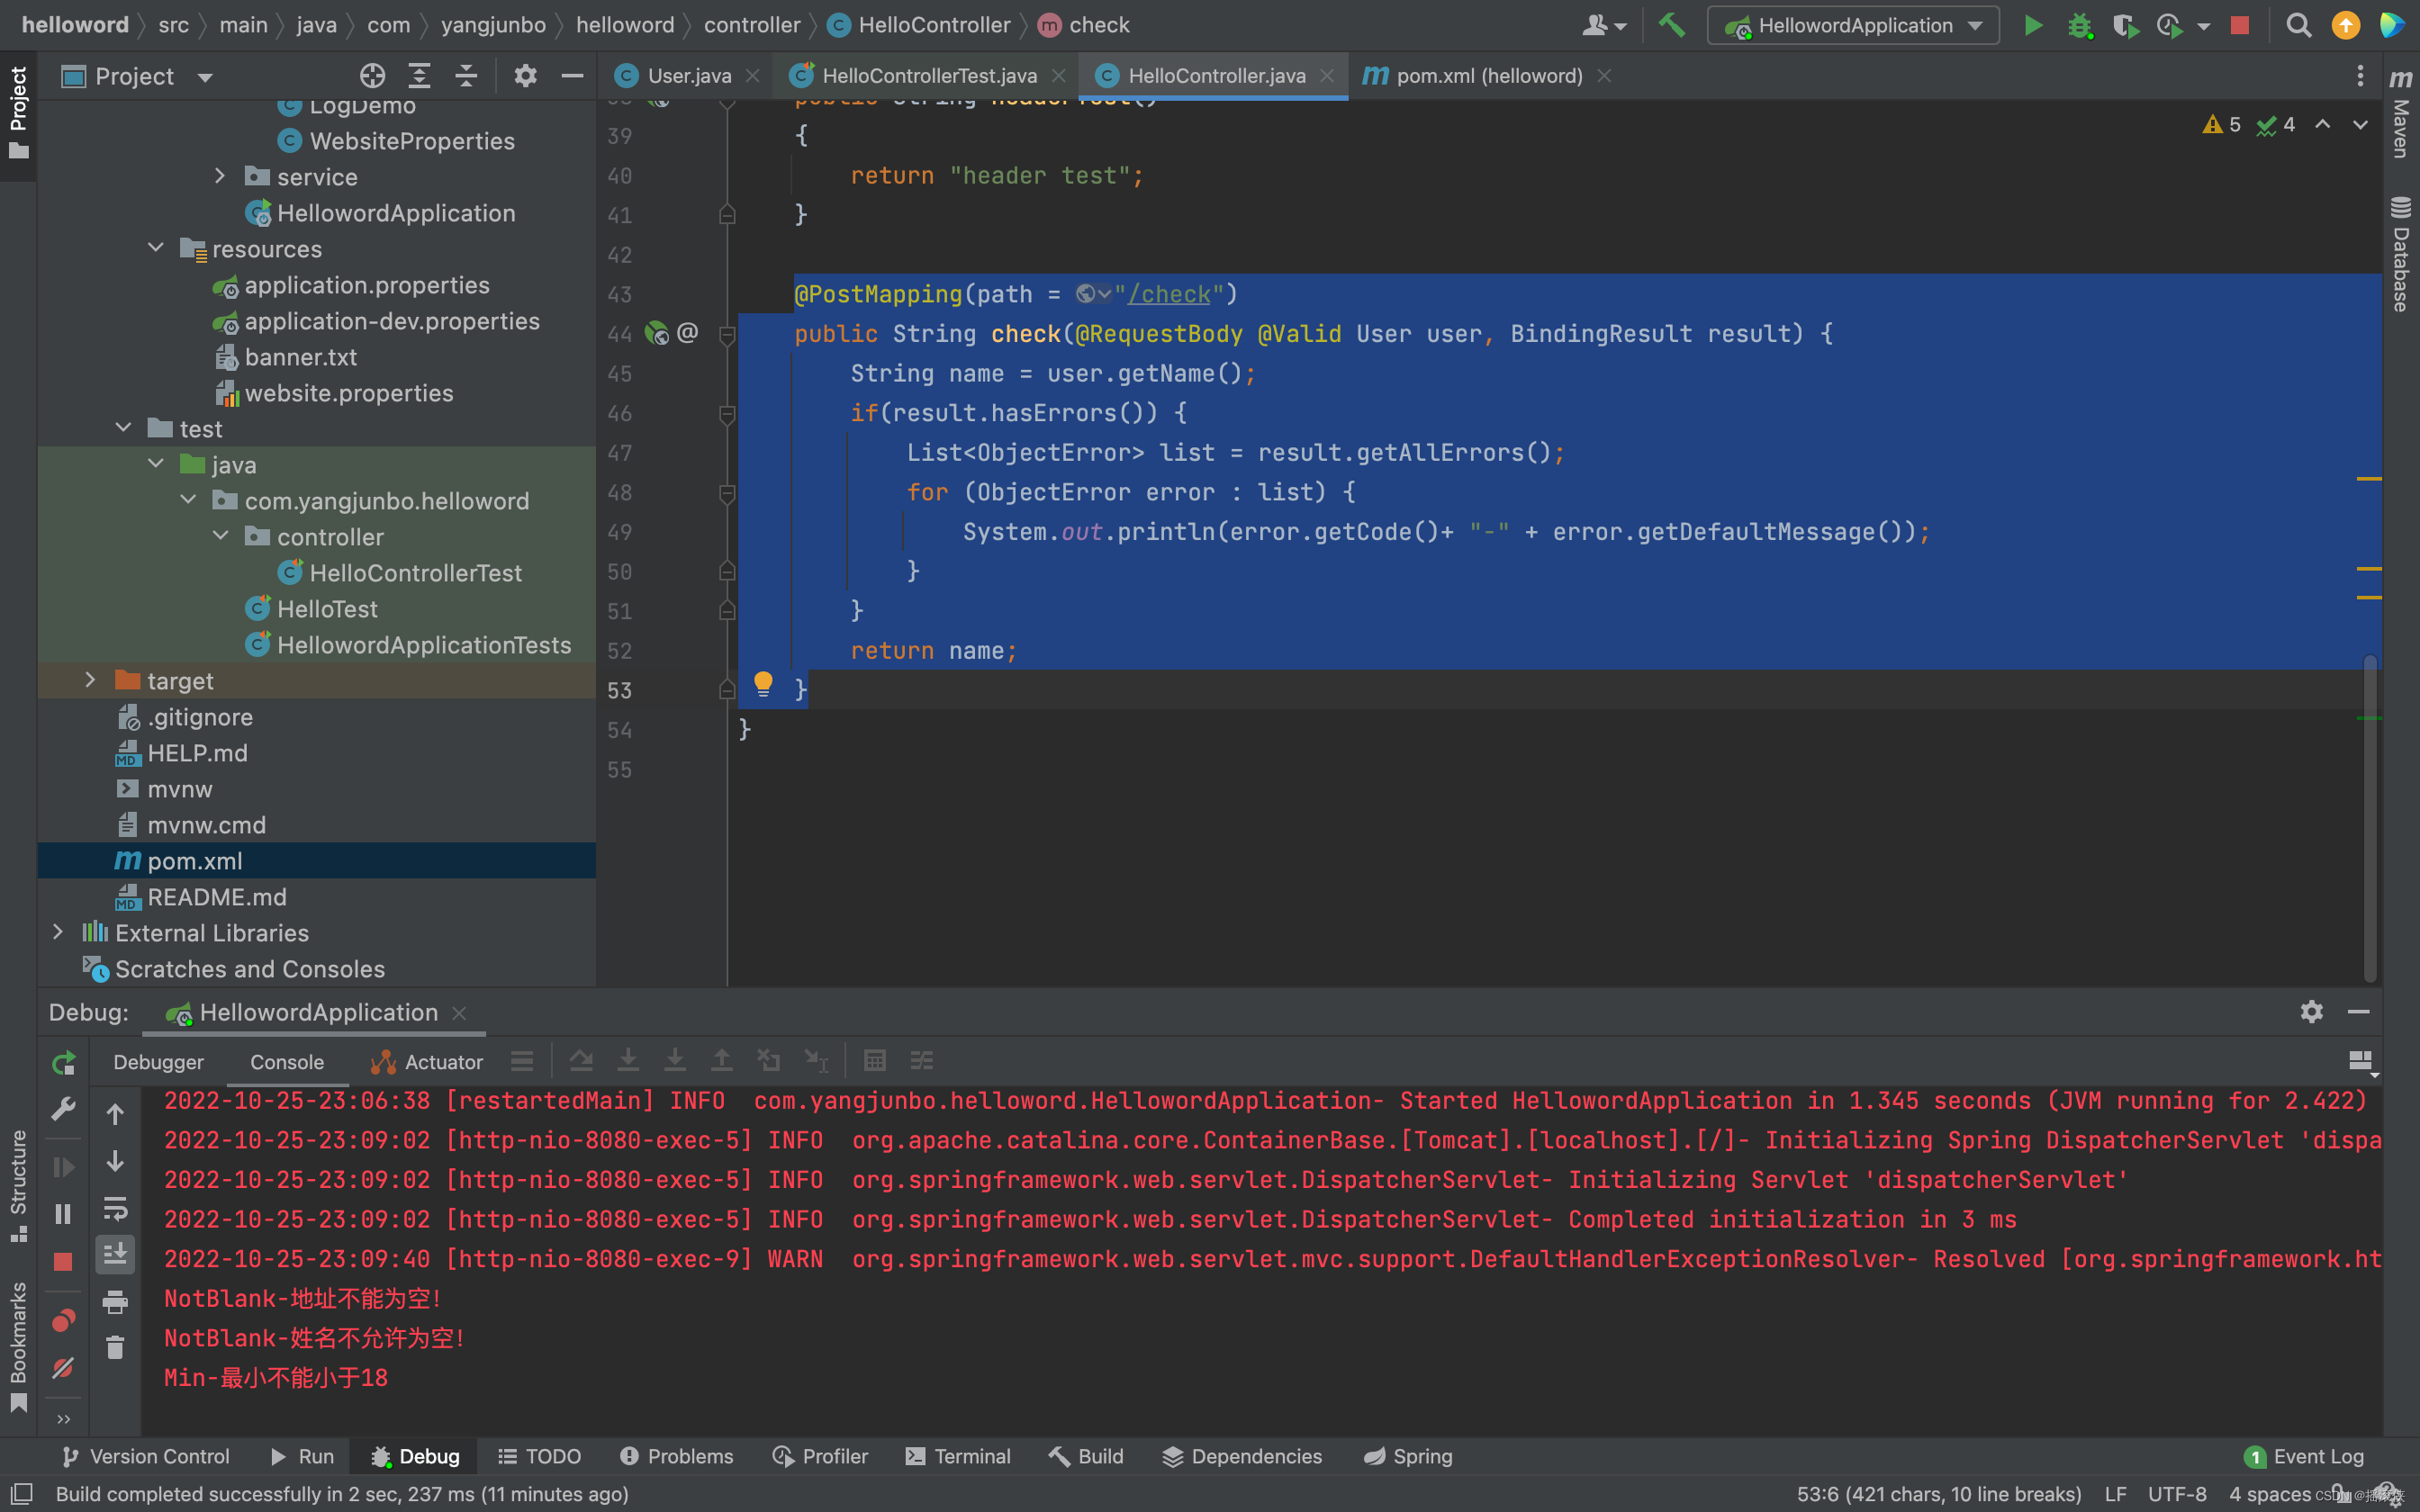This screenshot has width=2420, height=1512.
Task: Open the Actuator tab in Debug panel
Action: point(440,1062)
